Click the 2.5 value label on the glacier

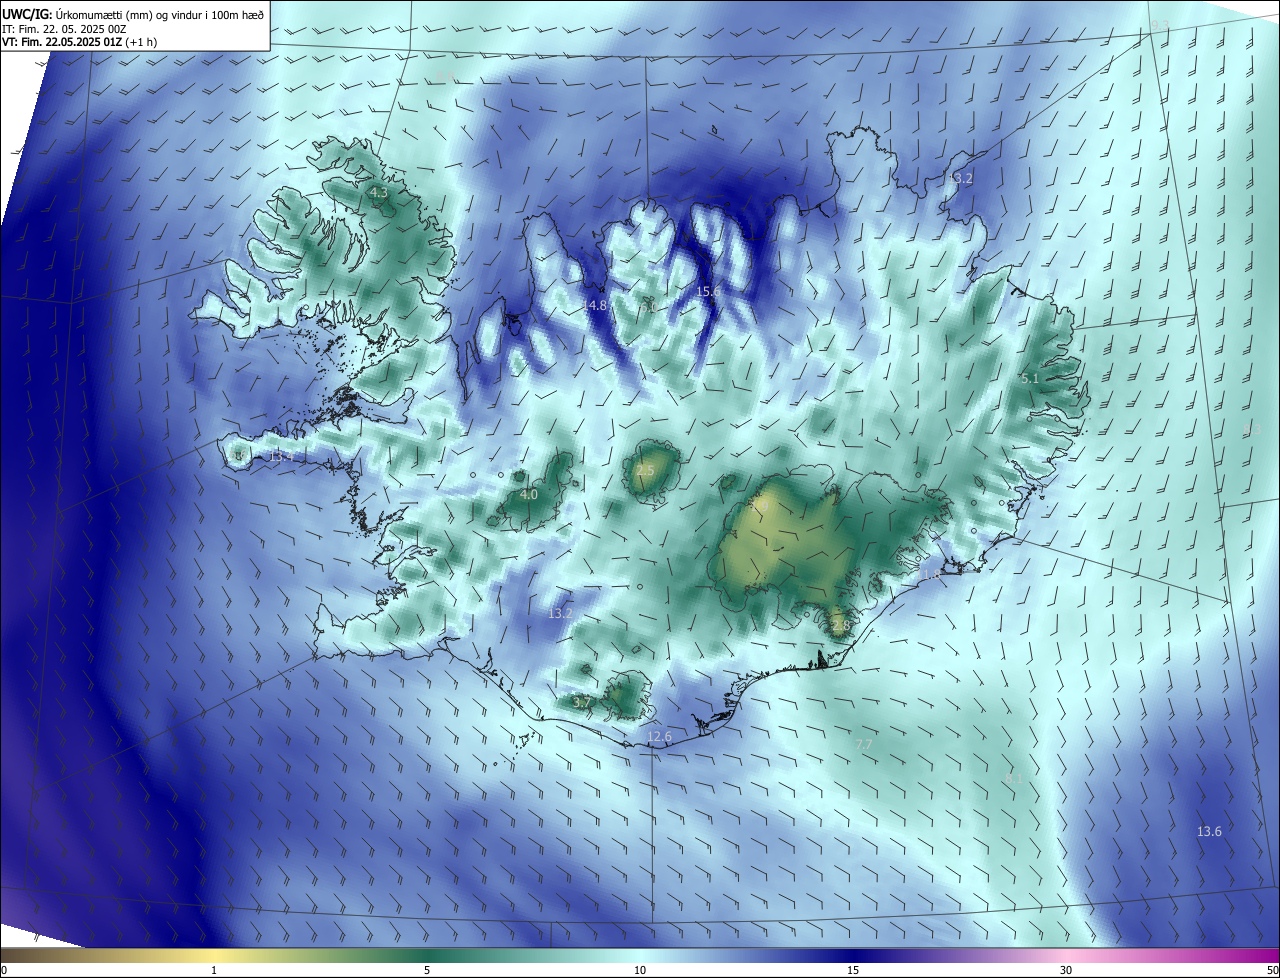645,470
